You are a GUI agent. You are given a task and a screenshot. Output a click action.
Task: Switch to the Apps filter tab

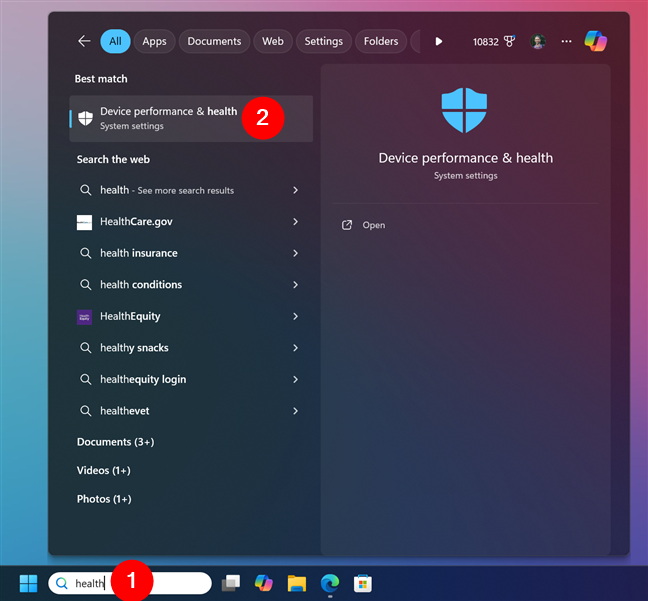point(154,41)
